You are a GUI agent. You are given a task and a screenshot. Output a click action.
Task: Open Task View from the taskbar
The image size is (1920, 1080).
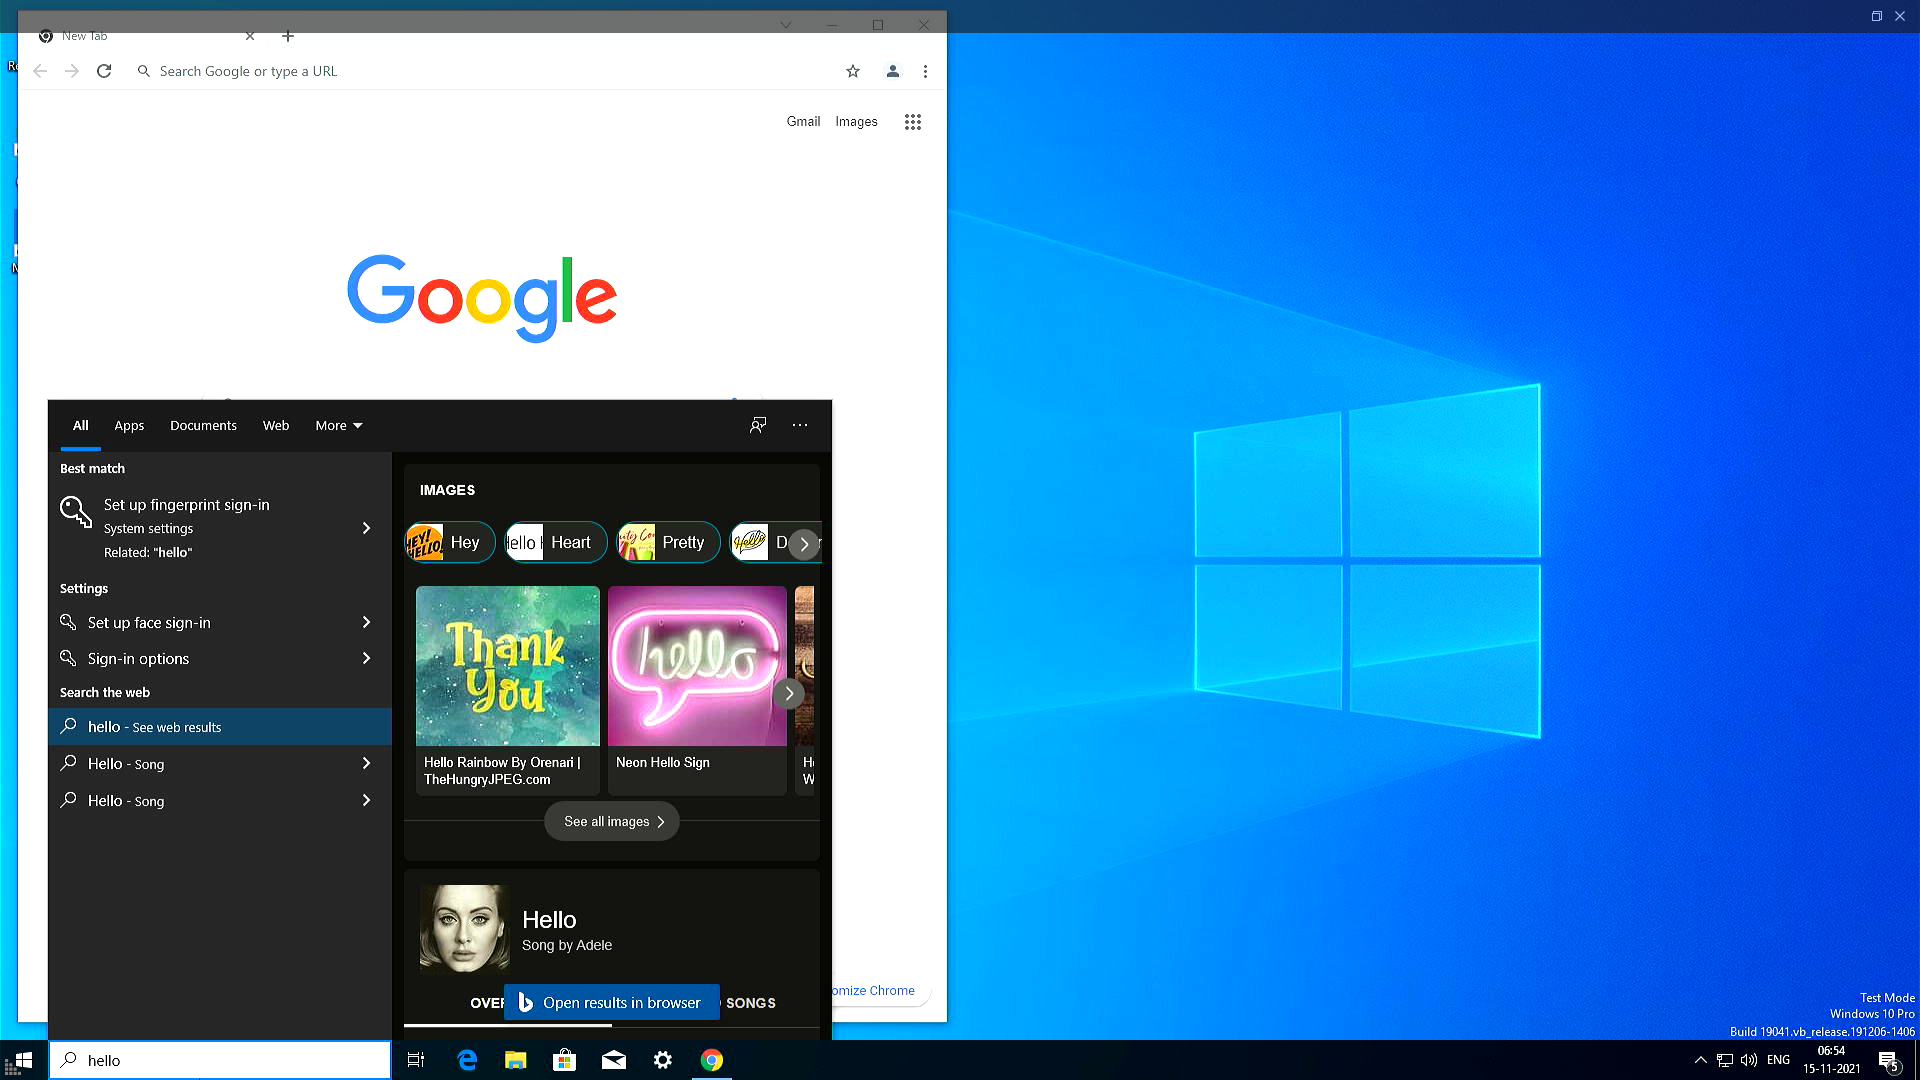coord(415,1059)
